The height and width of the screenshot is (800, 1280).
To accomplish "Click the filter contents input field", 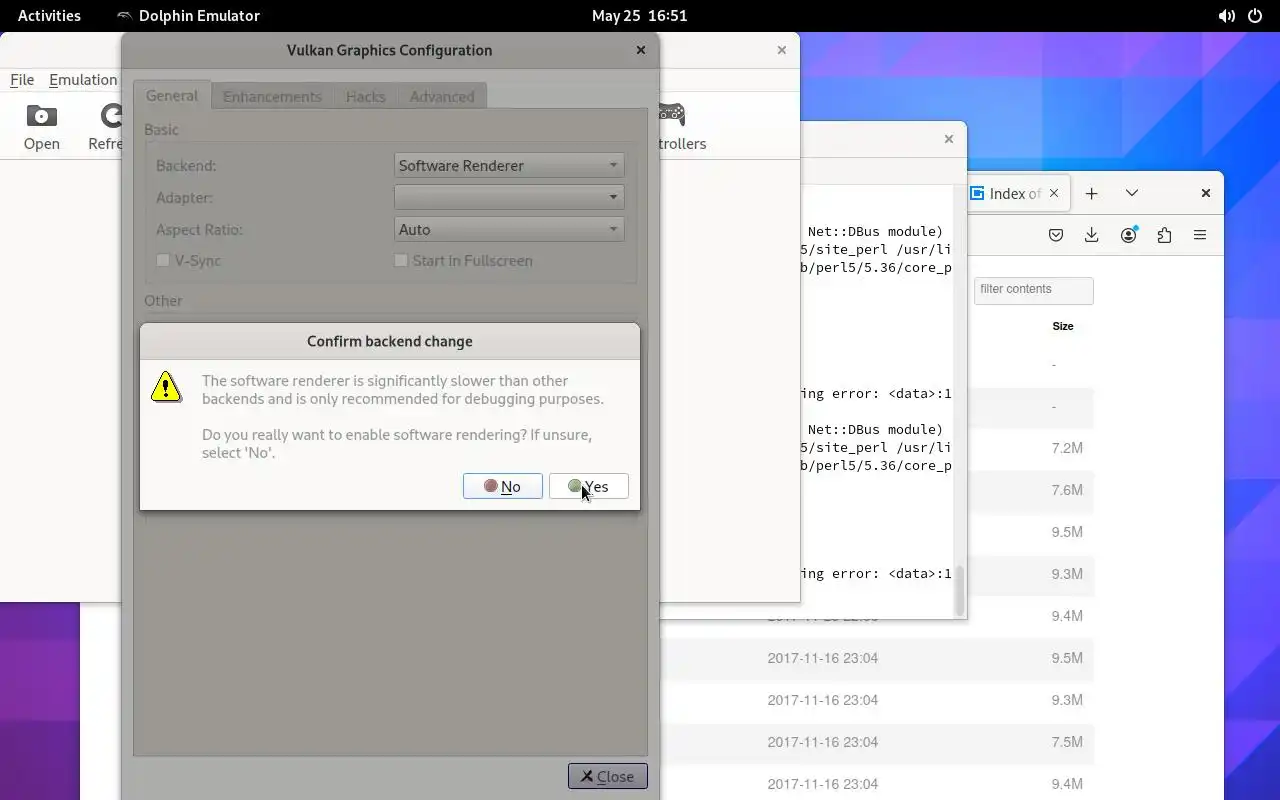I will point(1033,290).
